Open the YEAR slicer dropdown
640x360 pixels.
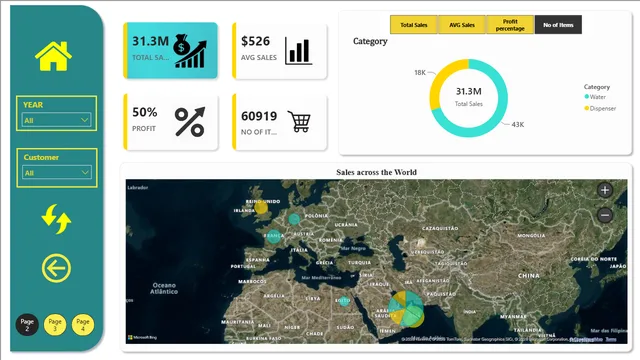(x=56, y=120)
